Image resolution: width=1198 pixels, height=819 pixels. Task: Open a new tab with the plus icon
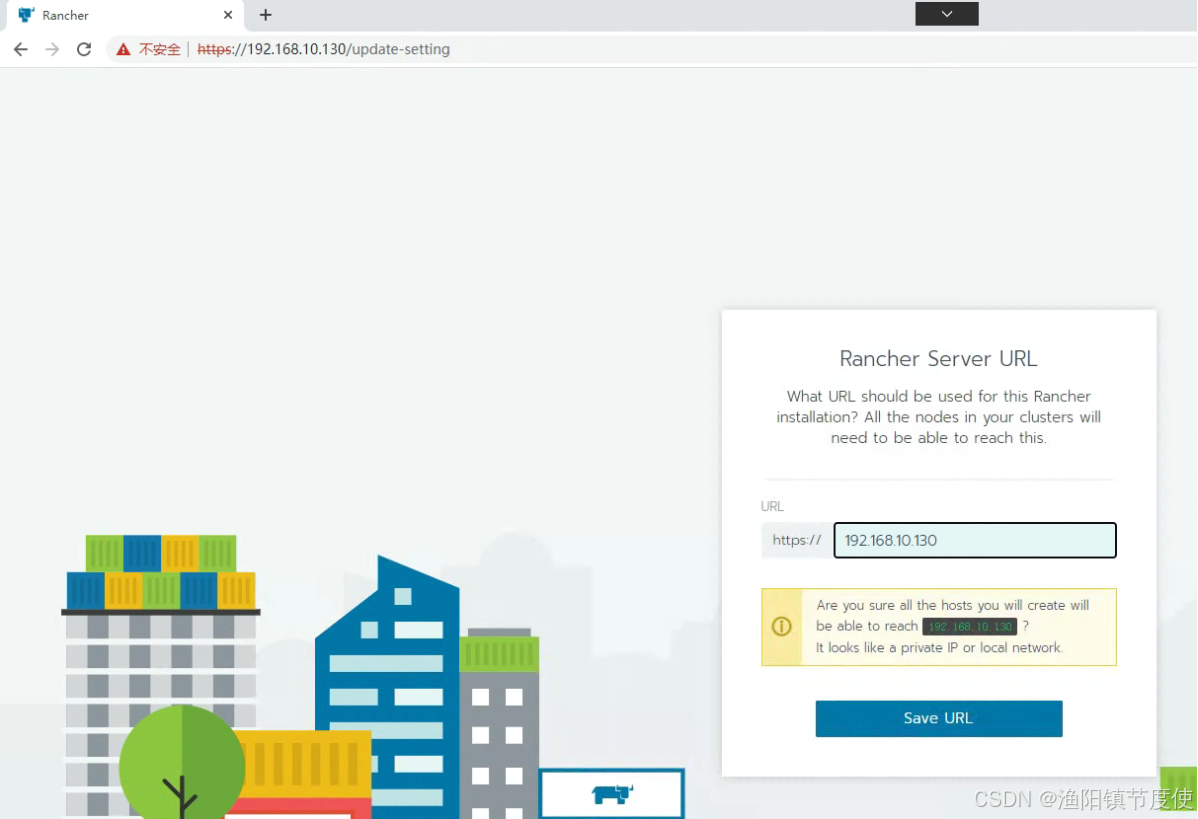(265, 15)
